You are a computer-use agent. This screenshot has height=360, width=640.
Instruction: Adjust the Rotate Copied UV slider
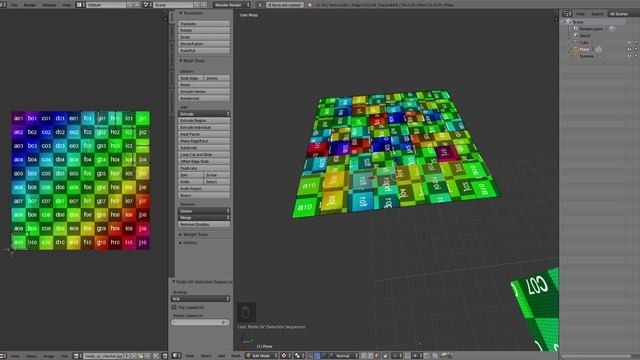coord(200,322)
